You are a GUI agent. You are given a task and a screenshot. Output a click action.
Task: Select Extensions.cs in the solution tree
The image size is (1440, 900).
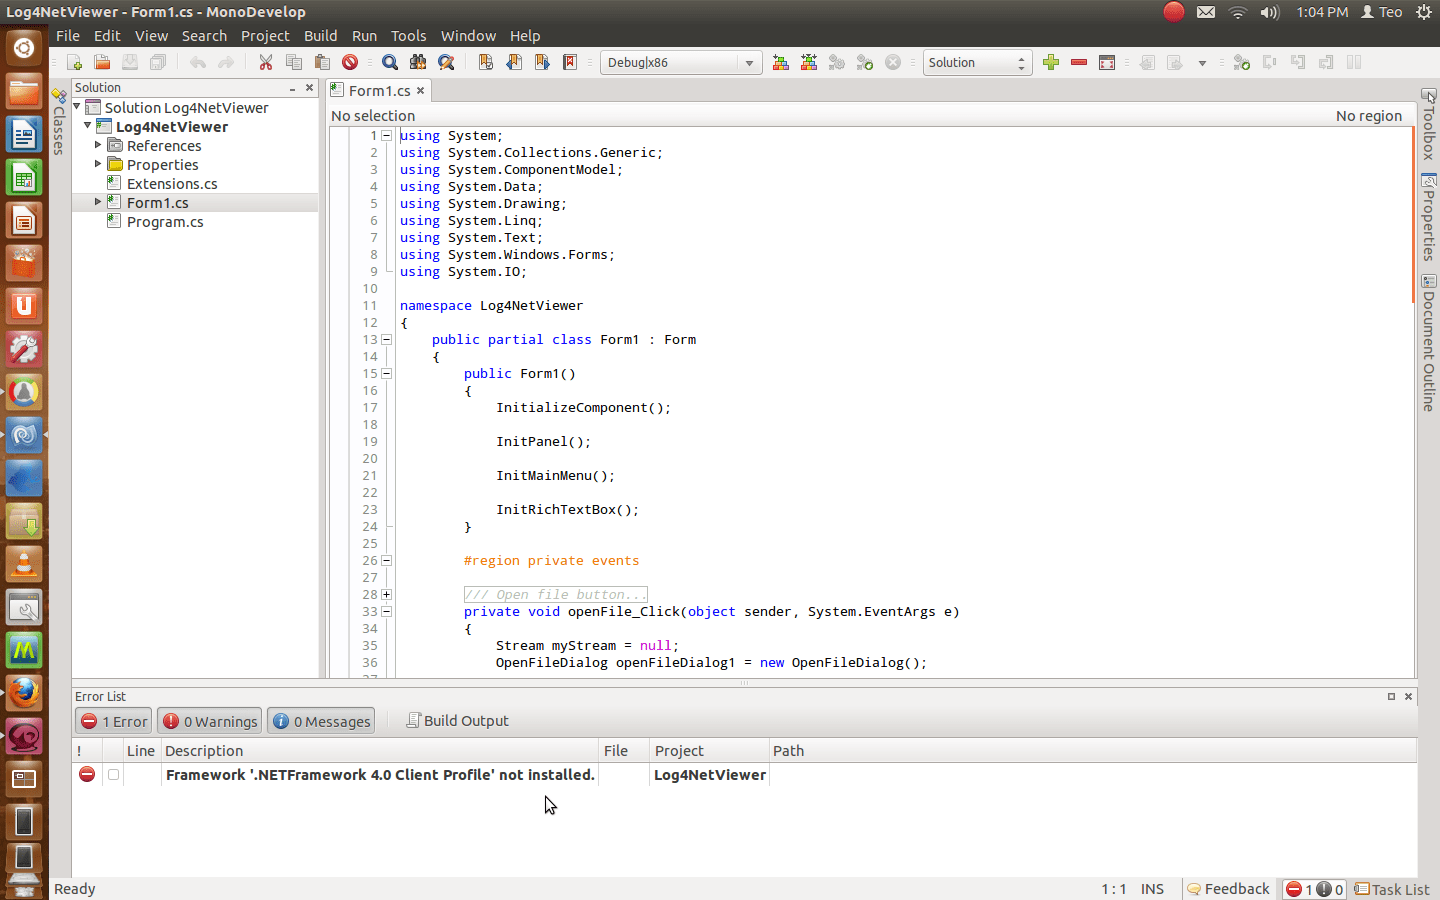(x=172, y=184)
